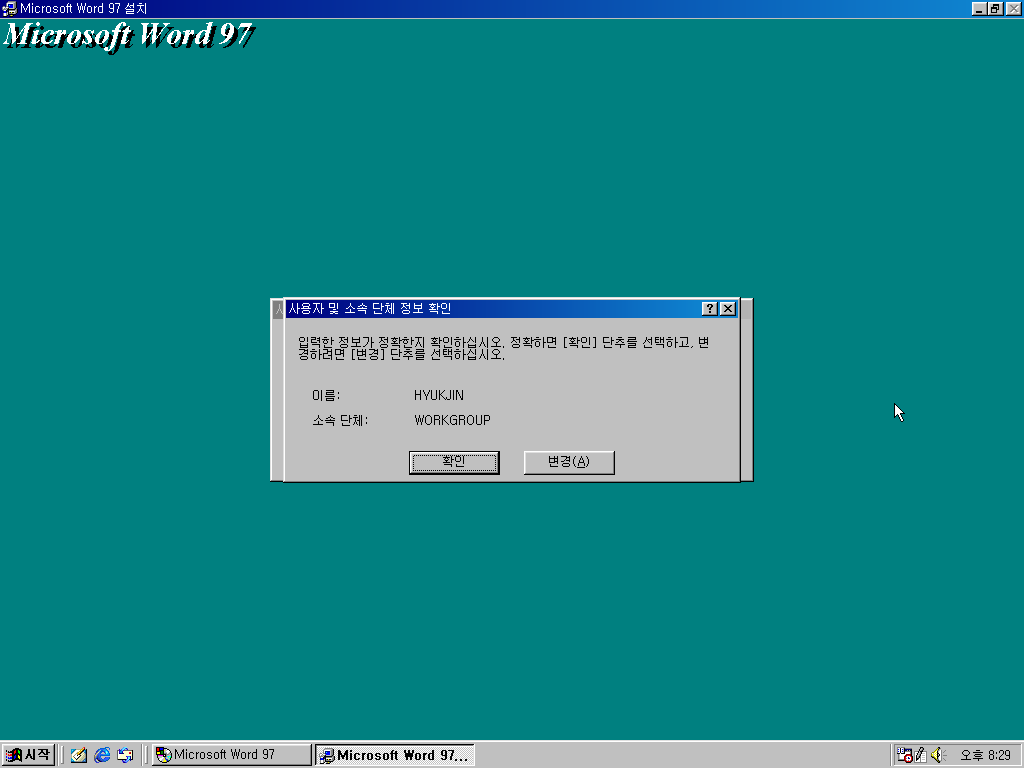The image size is (1024, 768).
Task: Open the notepad-pencil quick launch icon
Action: 79,755
